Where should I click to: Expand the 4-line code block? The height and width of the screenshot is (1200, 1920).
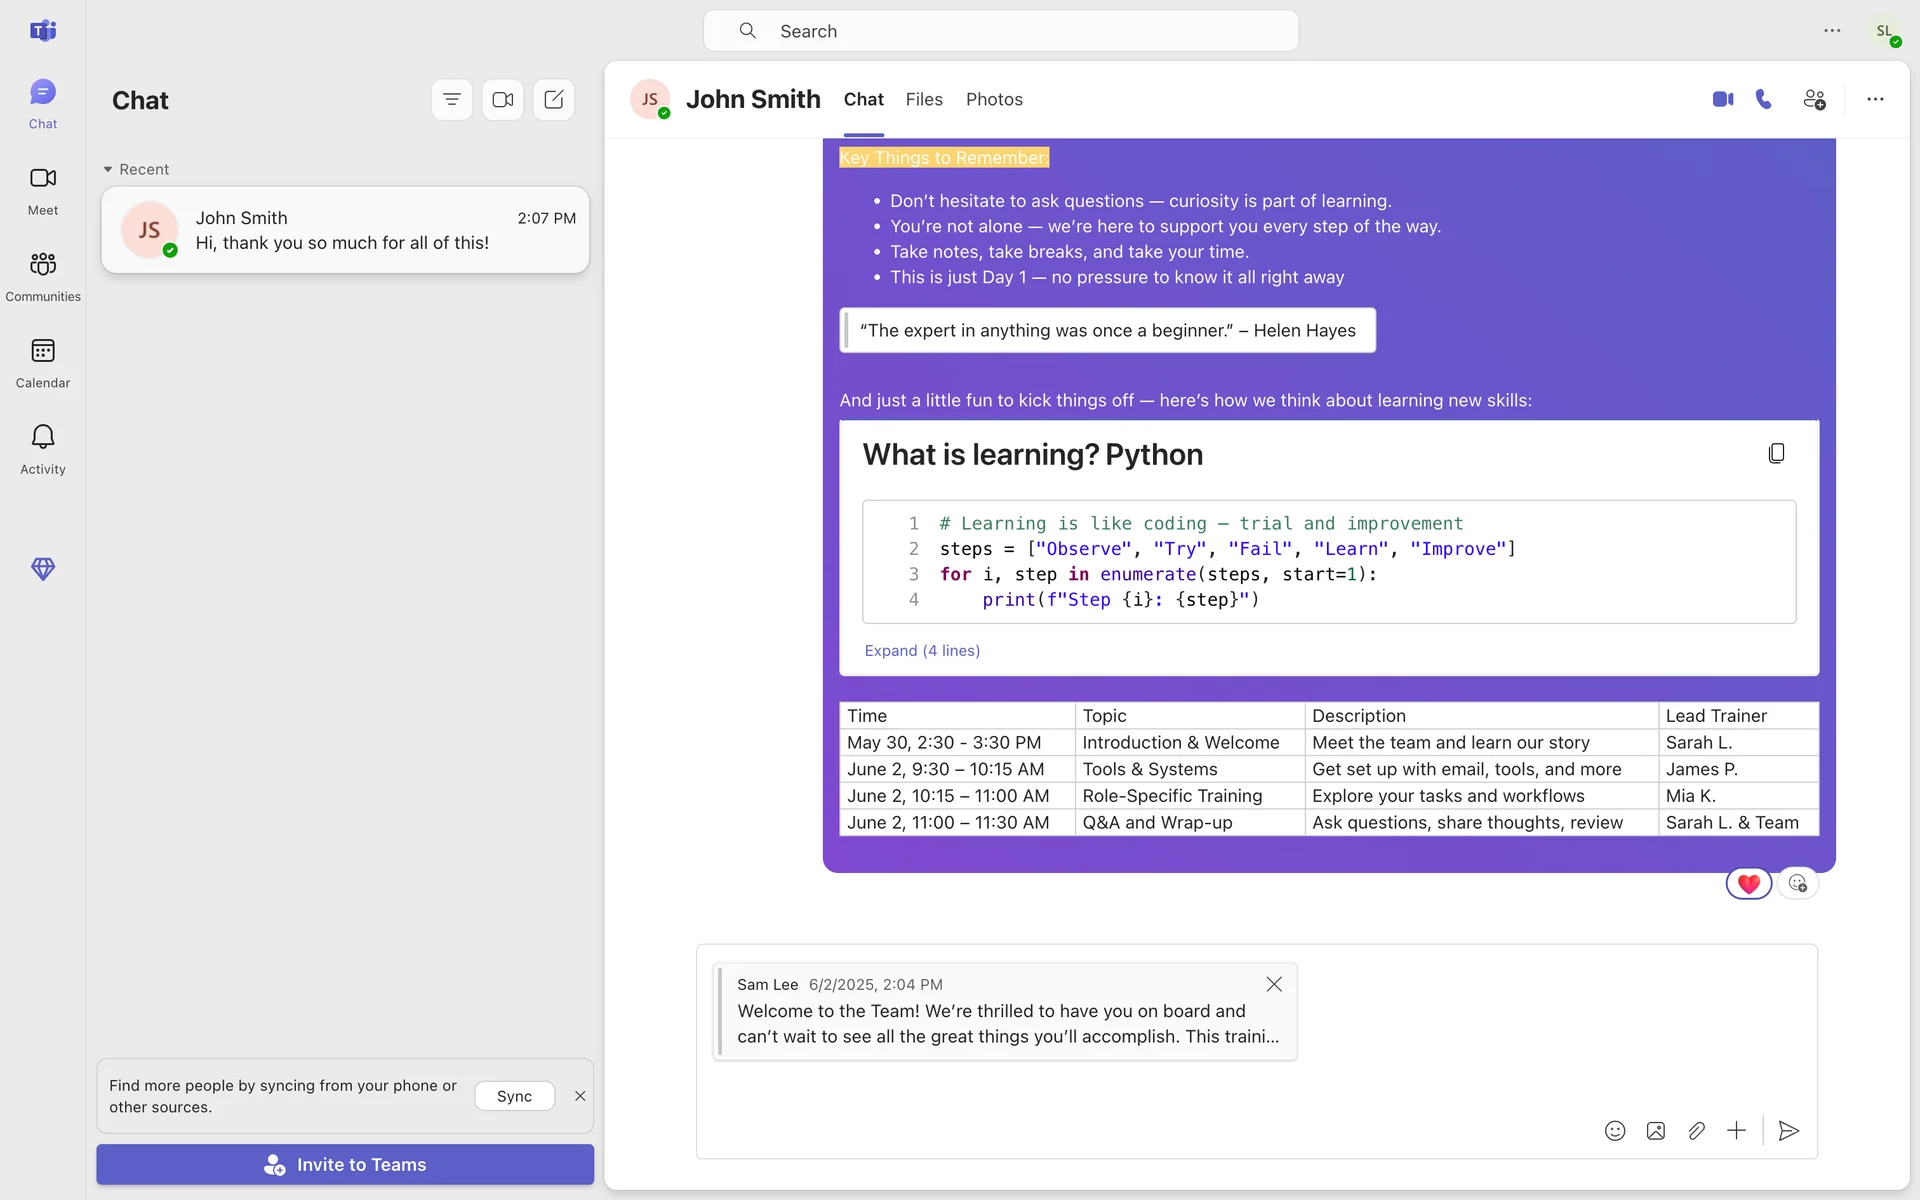[921, 651]
